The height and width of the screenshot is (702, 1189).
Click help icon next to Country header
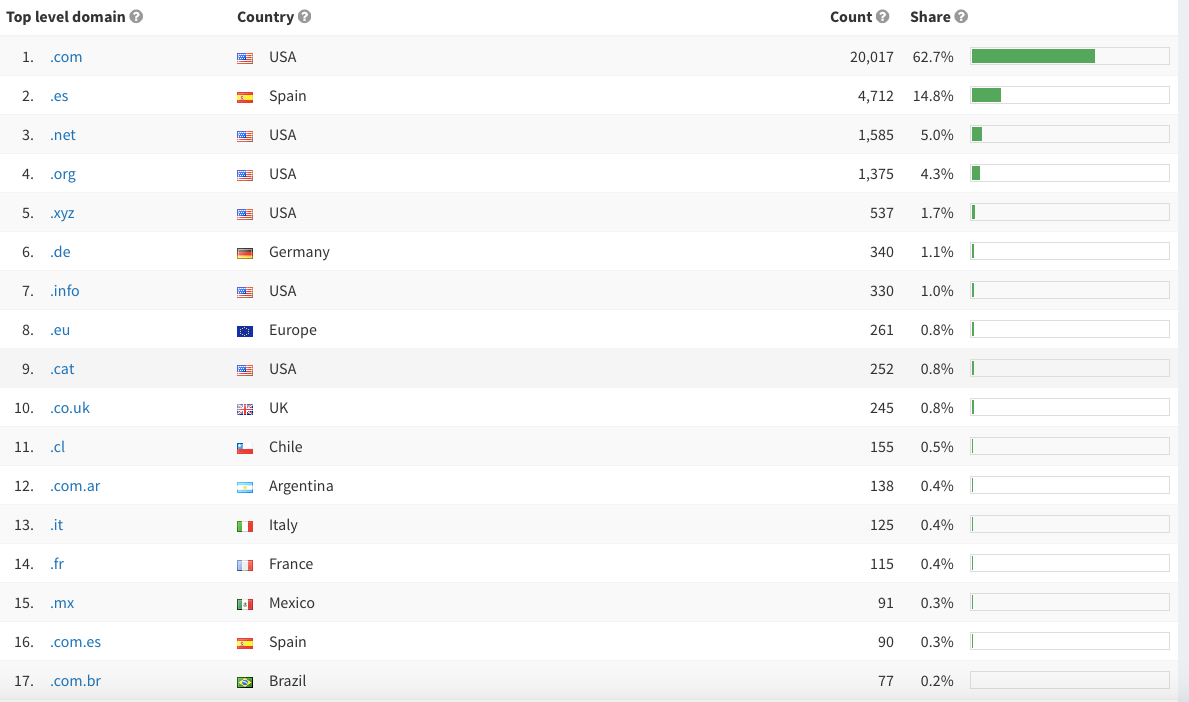click(305, 17)
